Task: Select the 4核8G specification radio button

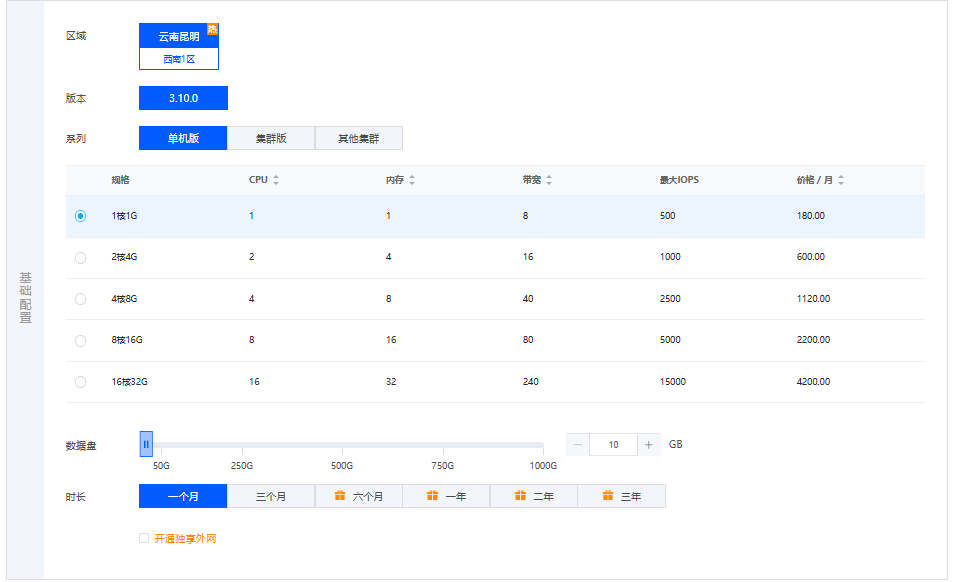Action: click(x=80, y=299)
